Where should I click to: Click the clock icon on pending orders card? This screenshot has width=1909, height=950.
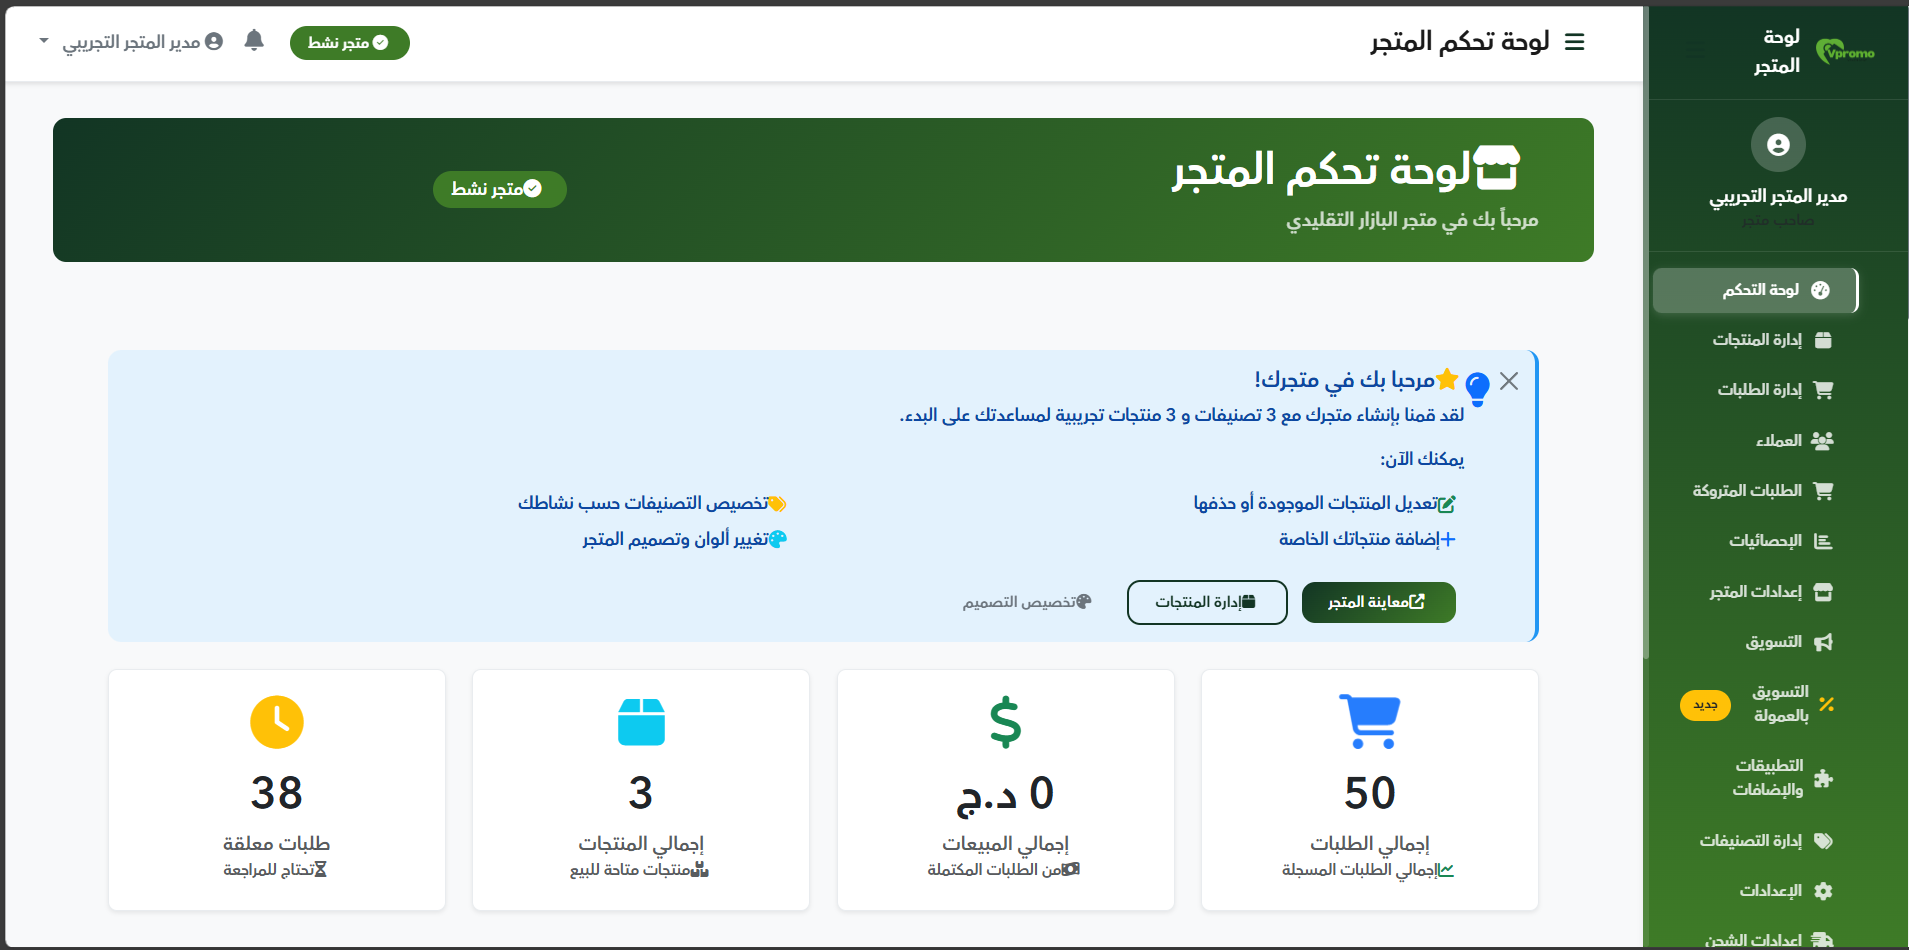pos(277,722)
